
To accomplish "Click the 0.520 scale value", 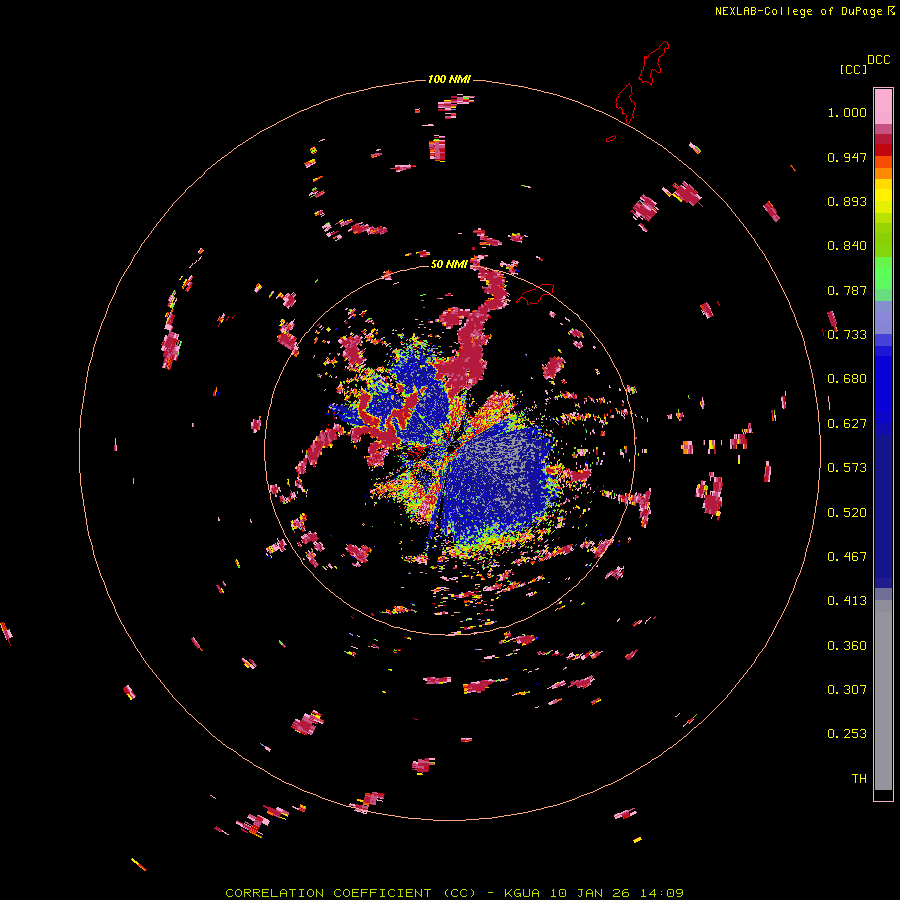I will [x=847, y=513].
